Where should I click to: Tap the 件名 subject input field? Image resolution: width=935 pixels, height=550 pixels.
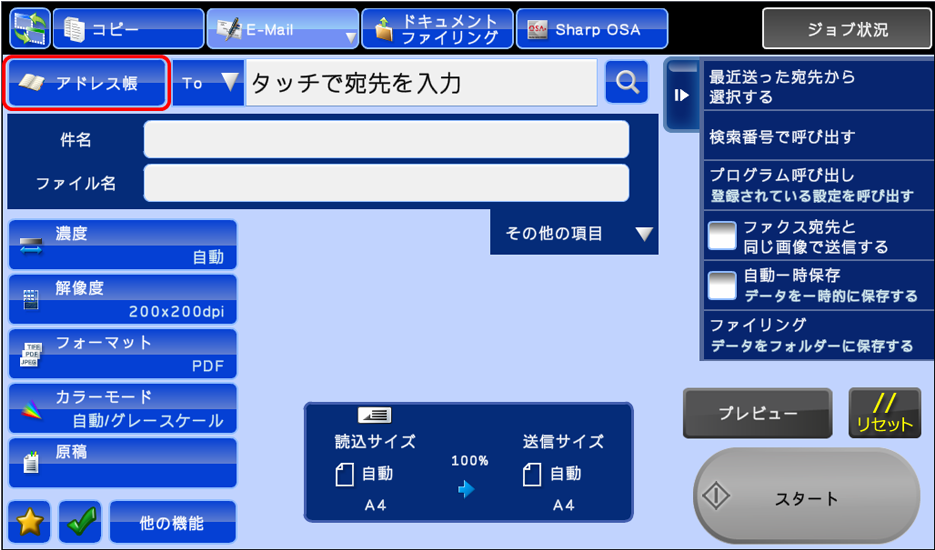(x=386, y=140)
